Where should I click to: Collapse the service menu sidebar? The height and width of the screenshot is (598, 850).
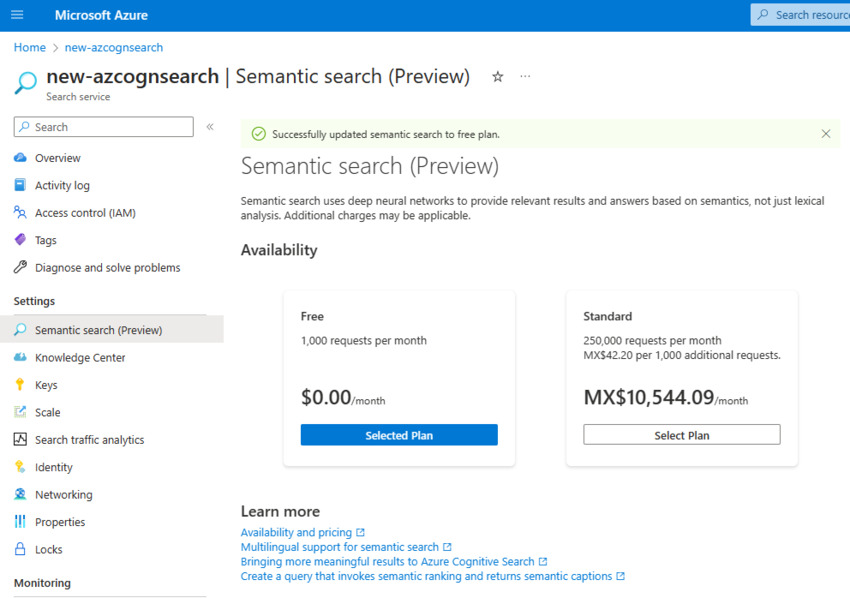click(x=210, y=126)
